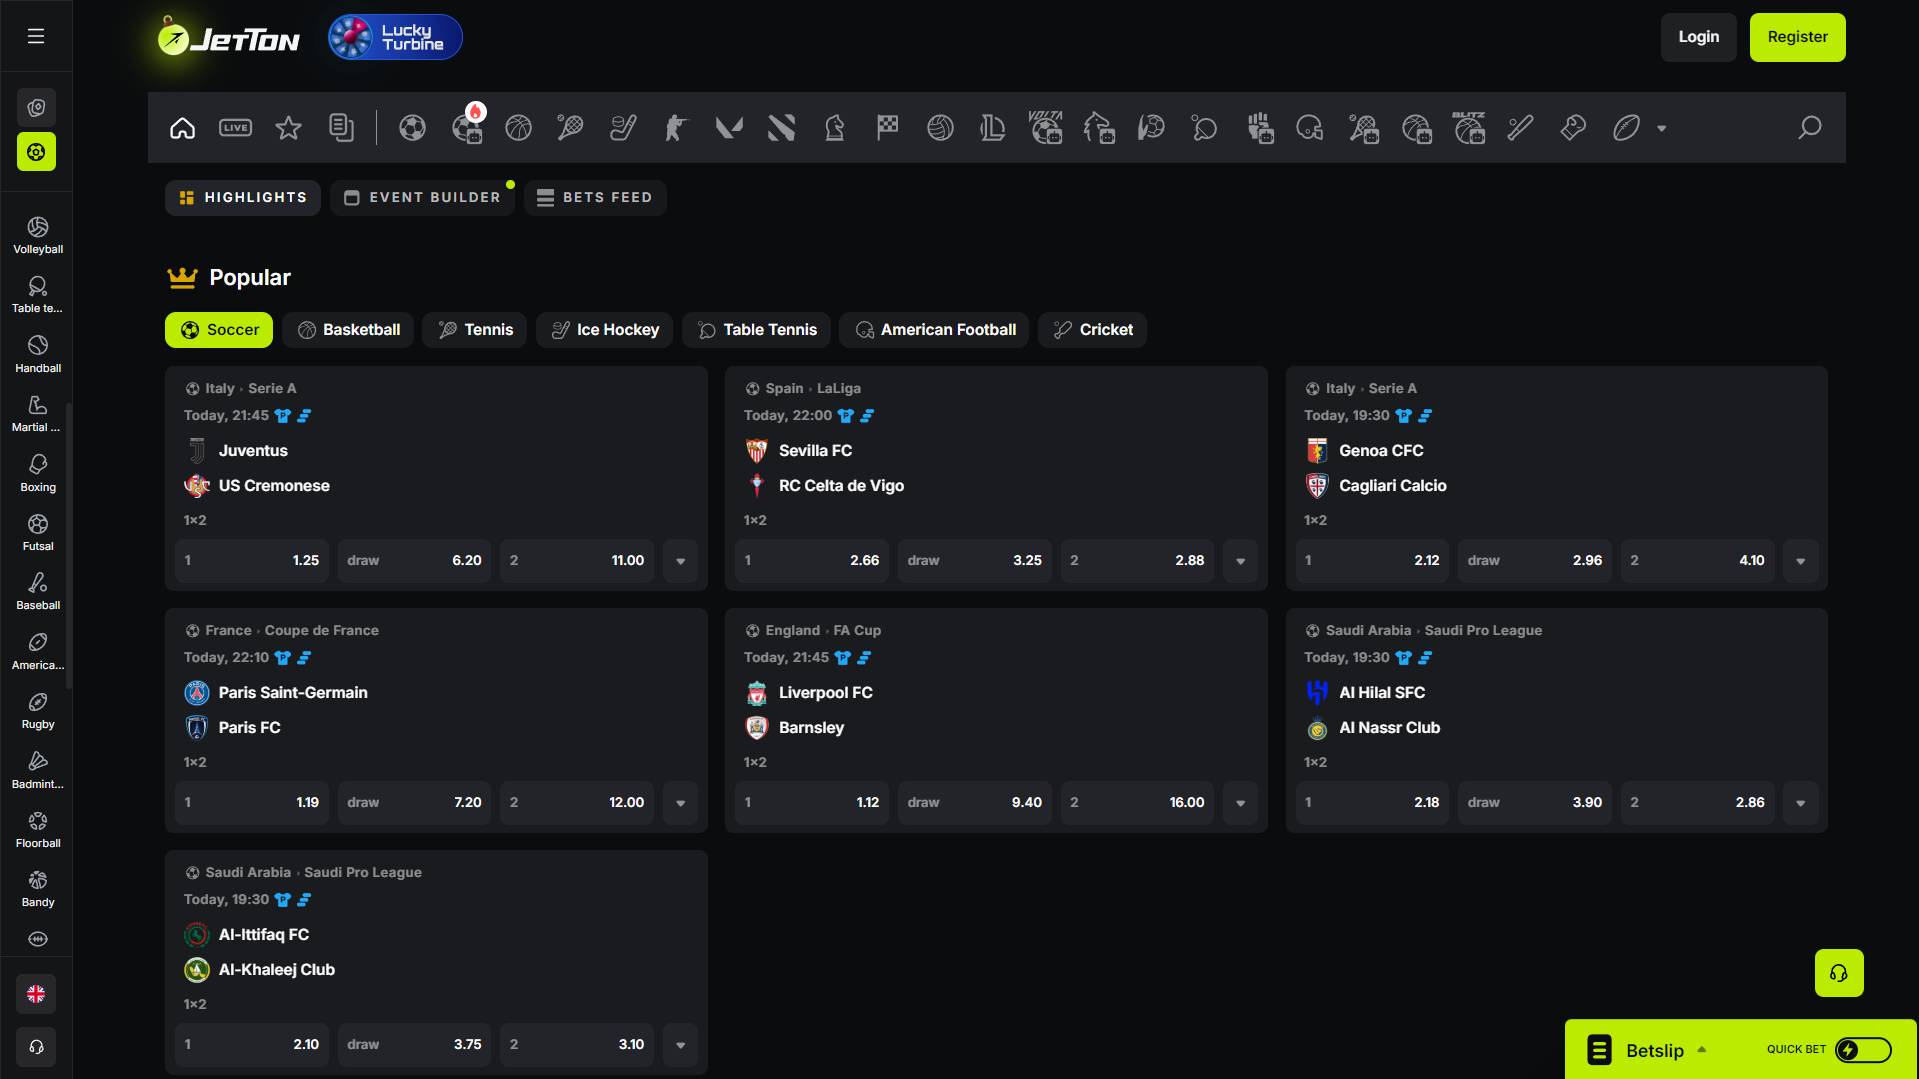Pick draw odds 3.25 for Sevilla match
This screenshot has width=1919, height=1079.
coord(974,561)
